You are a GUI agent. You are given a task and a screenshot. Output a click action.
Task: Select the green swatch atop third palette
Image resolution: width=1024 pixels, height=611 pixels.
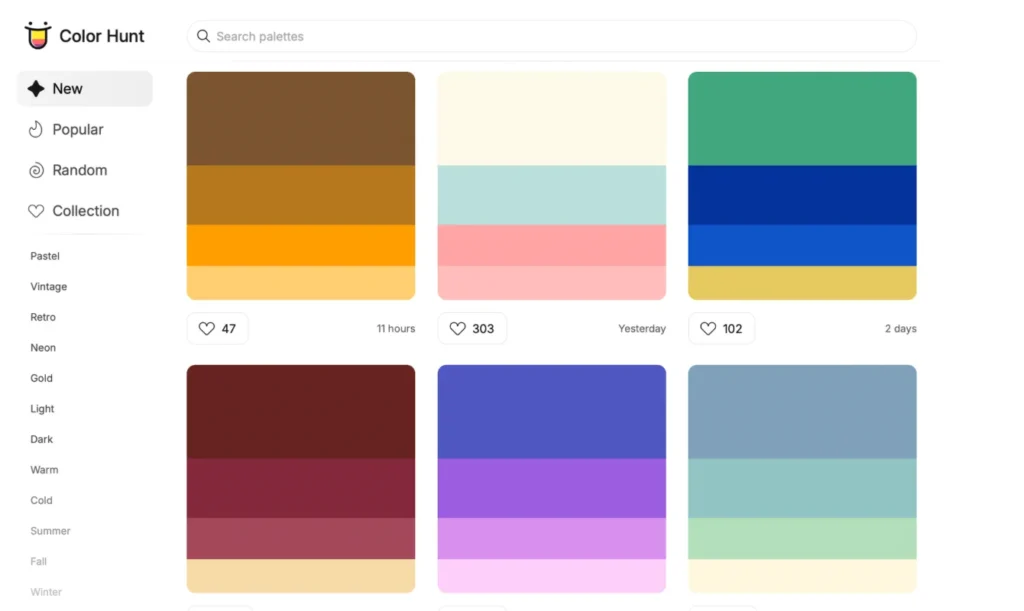pyautogui.click(x=802, y=118)
